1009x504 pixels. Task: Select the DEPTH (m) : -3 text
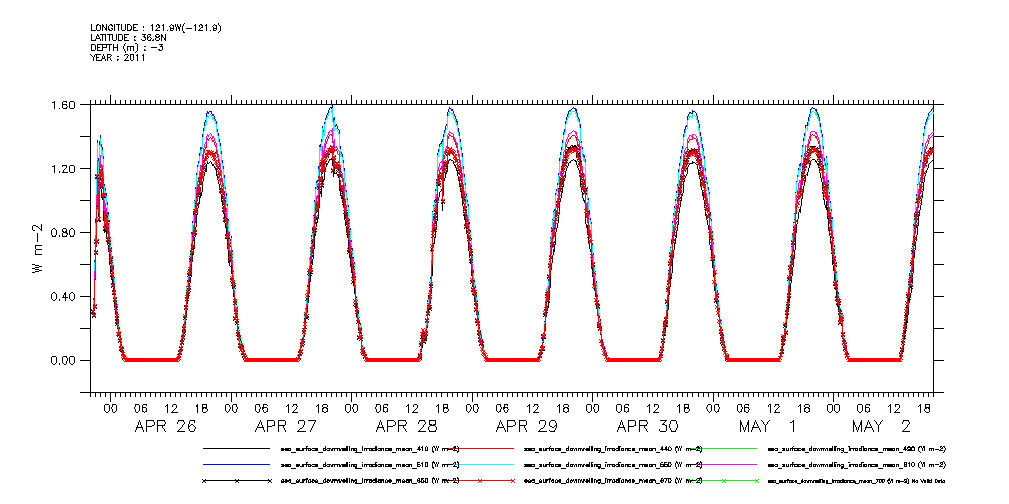point(127,48)
